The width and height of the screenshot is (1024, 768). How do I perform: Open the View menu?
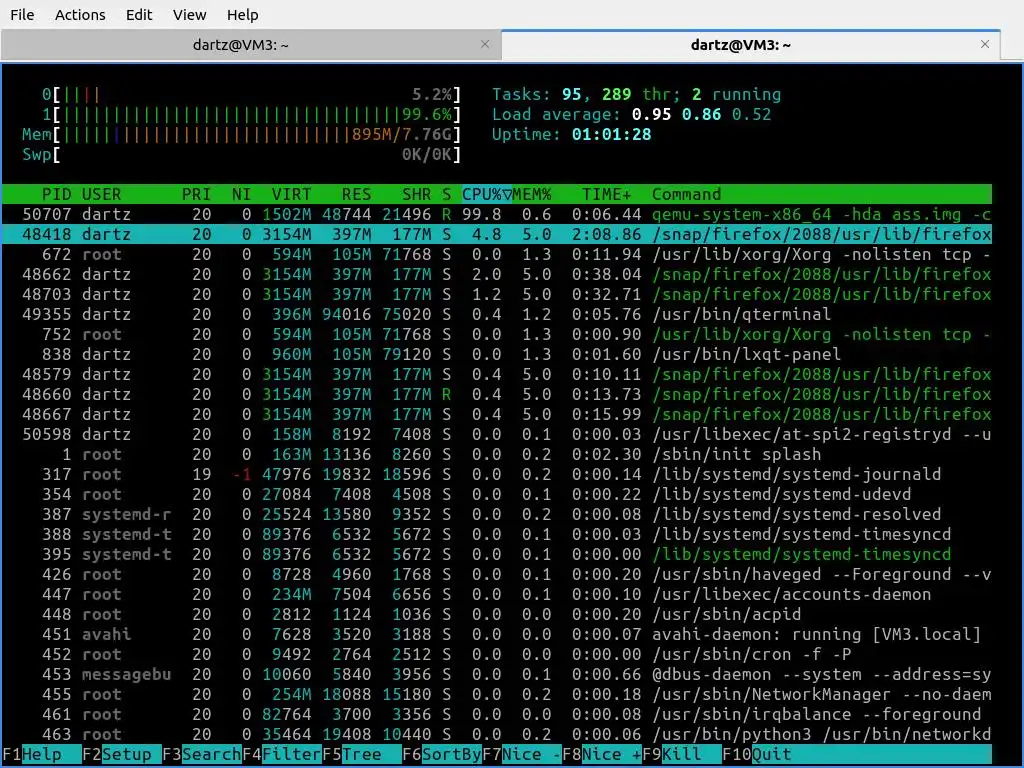coord(189,14)
